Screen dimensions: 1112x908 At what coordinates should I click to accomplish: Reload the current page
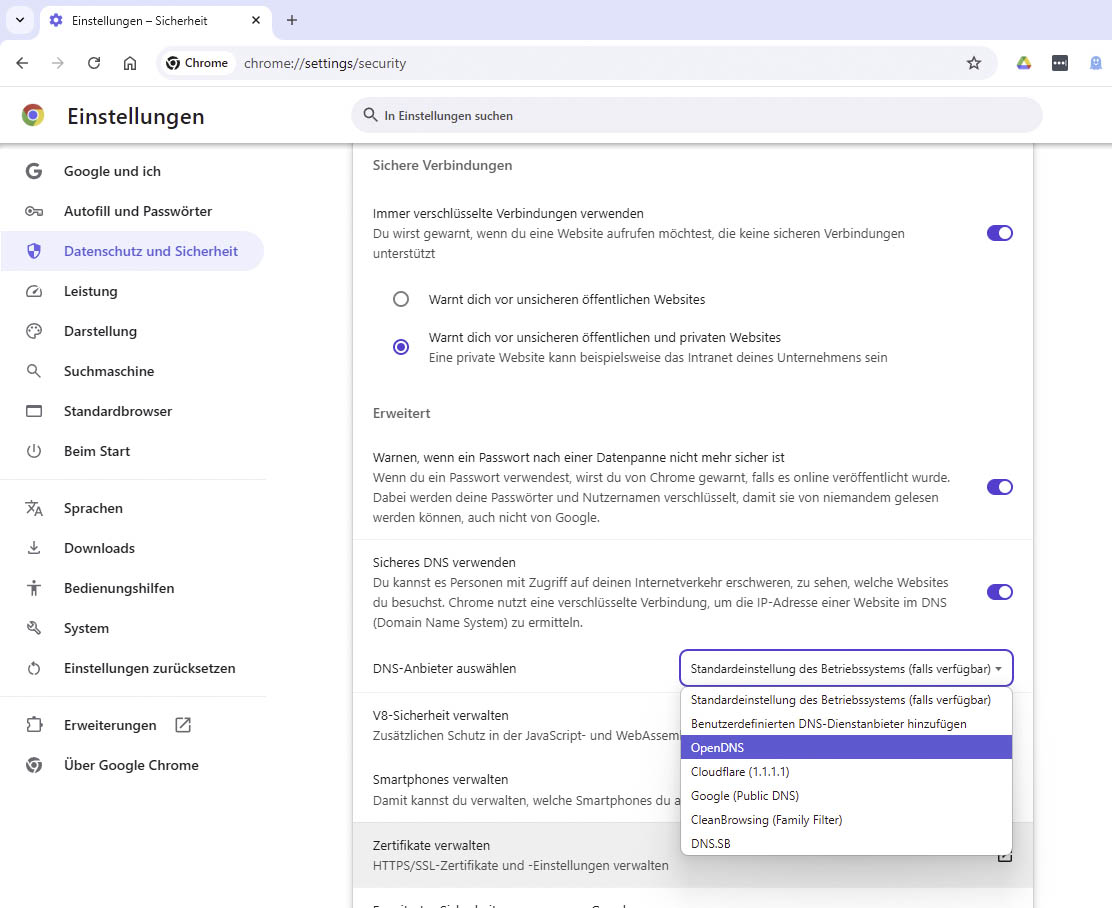pos(94,63)
